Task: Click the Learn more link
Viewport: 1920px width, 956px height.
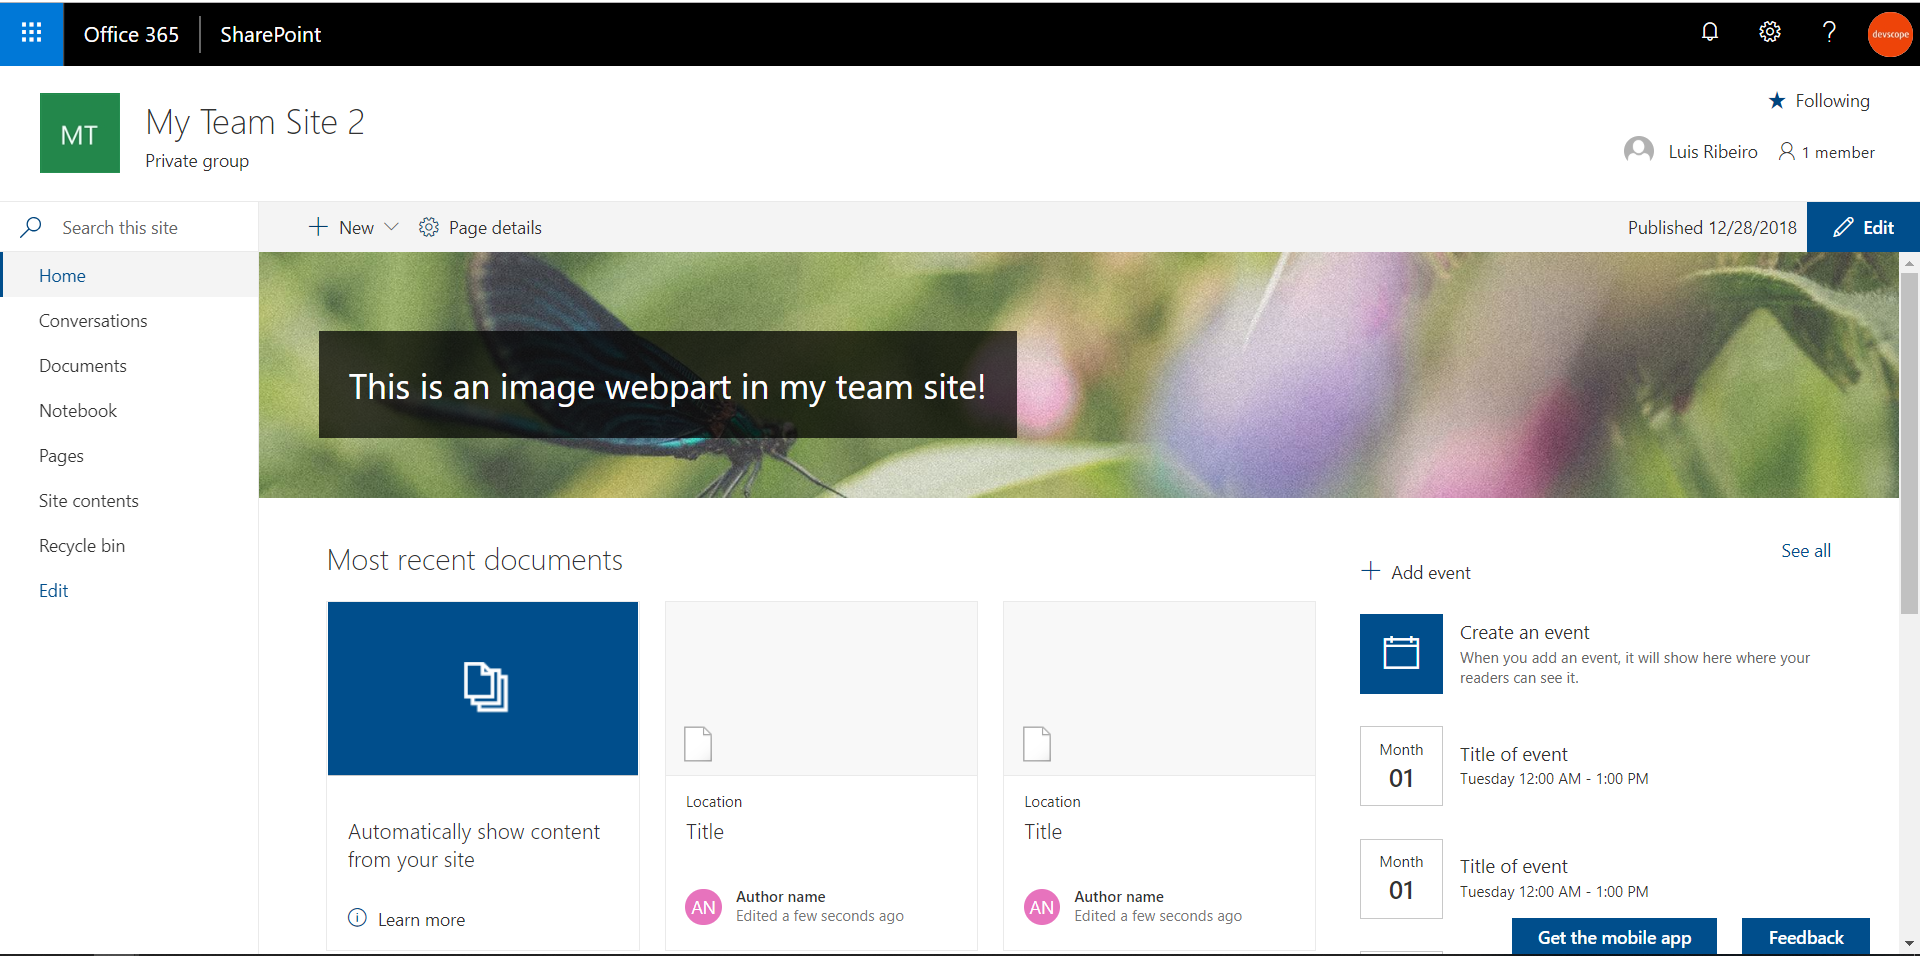Action: pos(420,919)
